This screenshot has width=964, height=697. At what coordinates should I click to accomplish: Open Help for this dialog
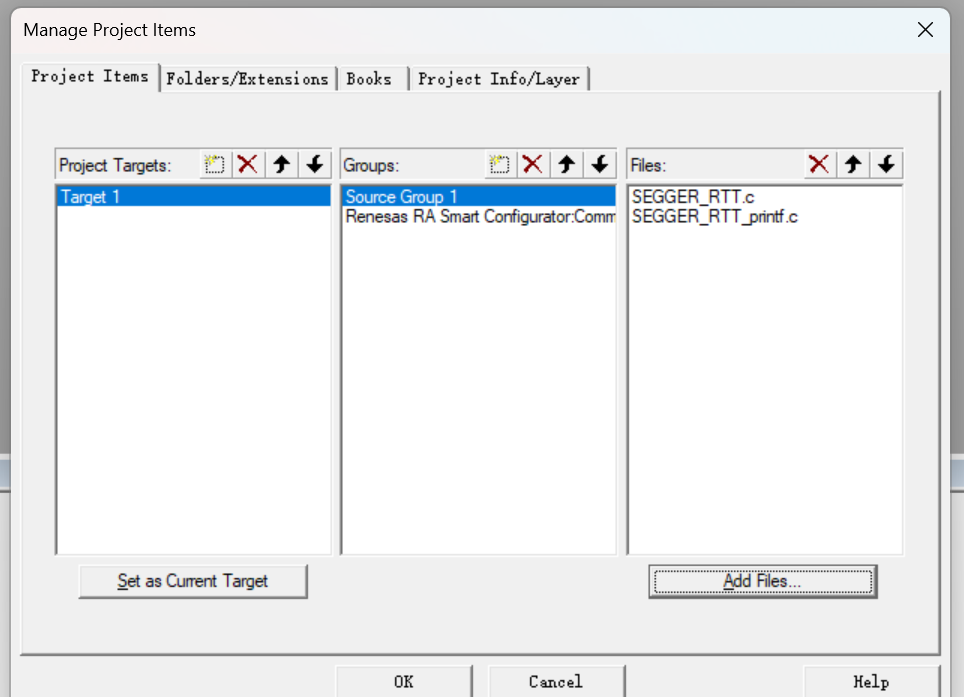pos(872,681)
